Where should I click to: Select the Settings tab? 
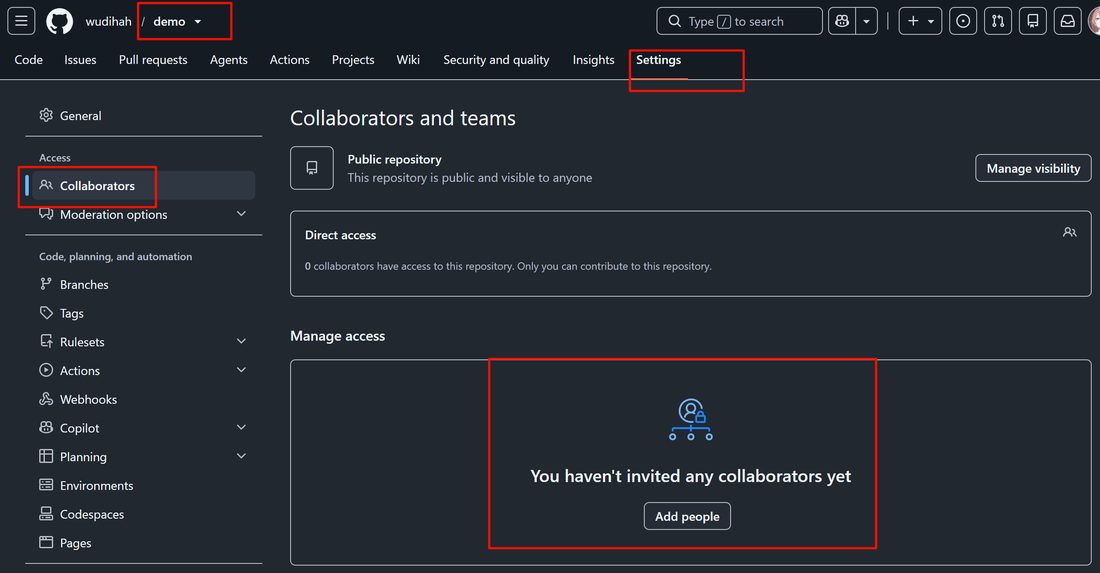tap(659, 60)
